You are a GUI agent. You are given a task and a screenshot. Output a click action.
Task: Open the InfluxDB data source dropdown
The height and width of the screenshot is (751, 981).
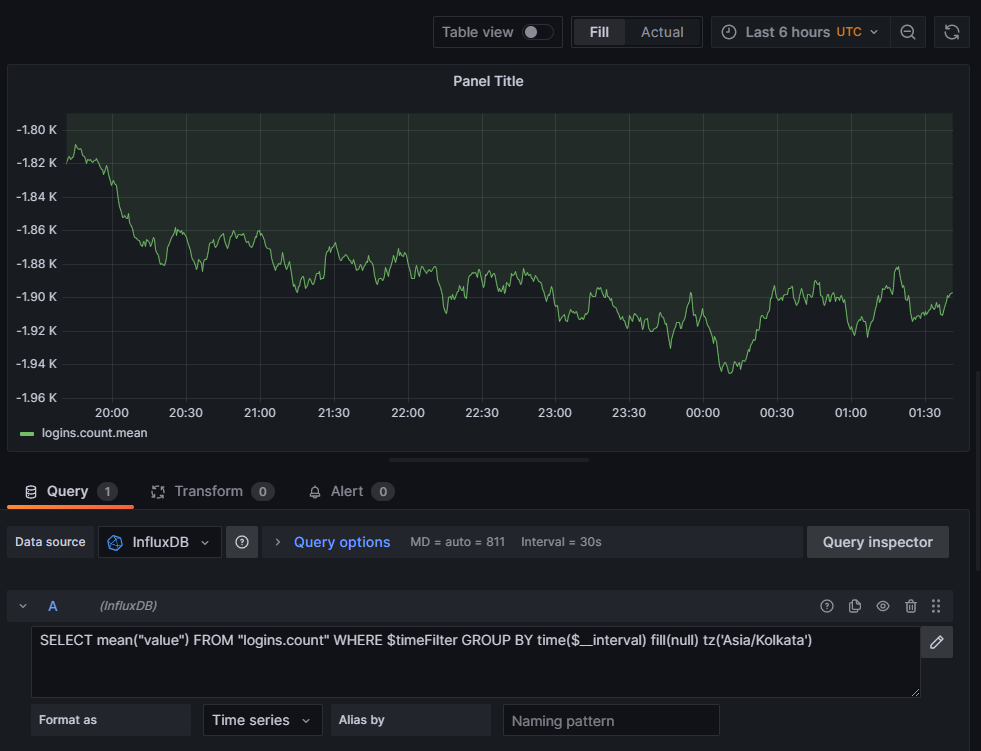[160, 542]
